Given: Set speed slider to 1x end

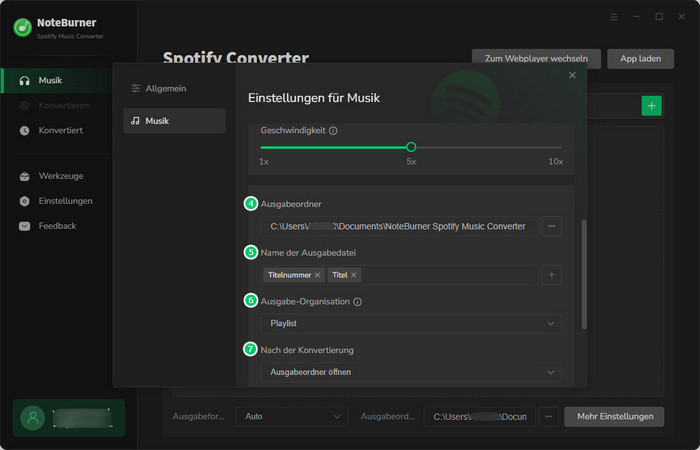Looking at the screenshot, I should [262, 147].
